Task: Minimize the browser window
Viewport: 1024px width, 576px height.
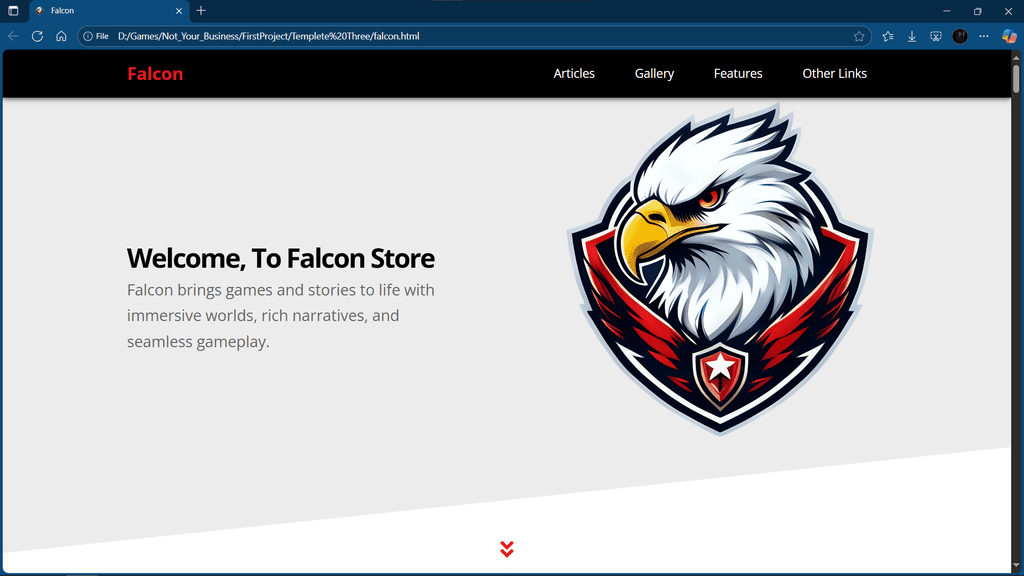Action: pos(947,11)
